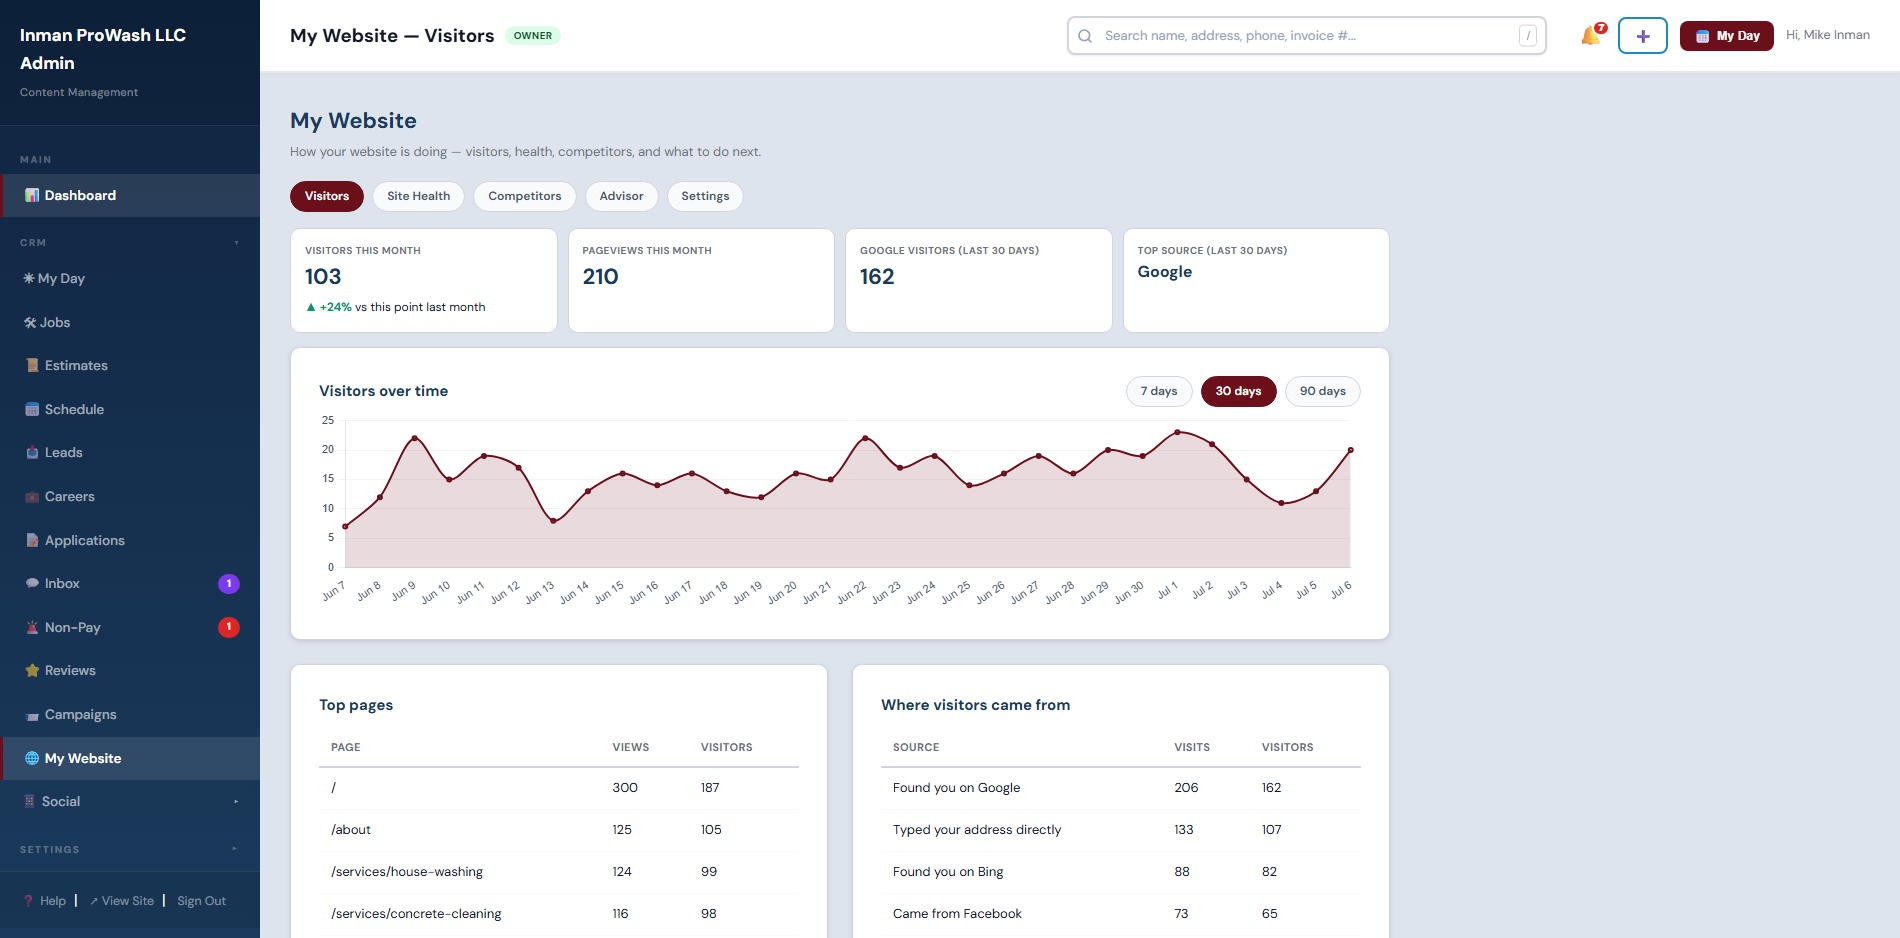Click the /services/house-washing row
This screenshot has width=1900, height=938.
(559, 872)
